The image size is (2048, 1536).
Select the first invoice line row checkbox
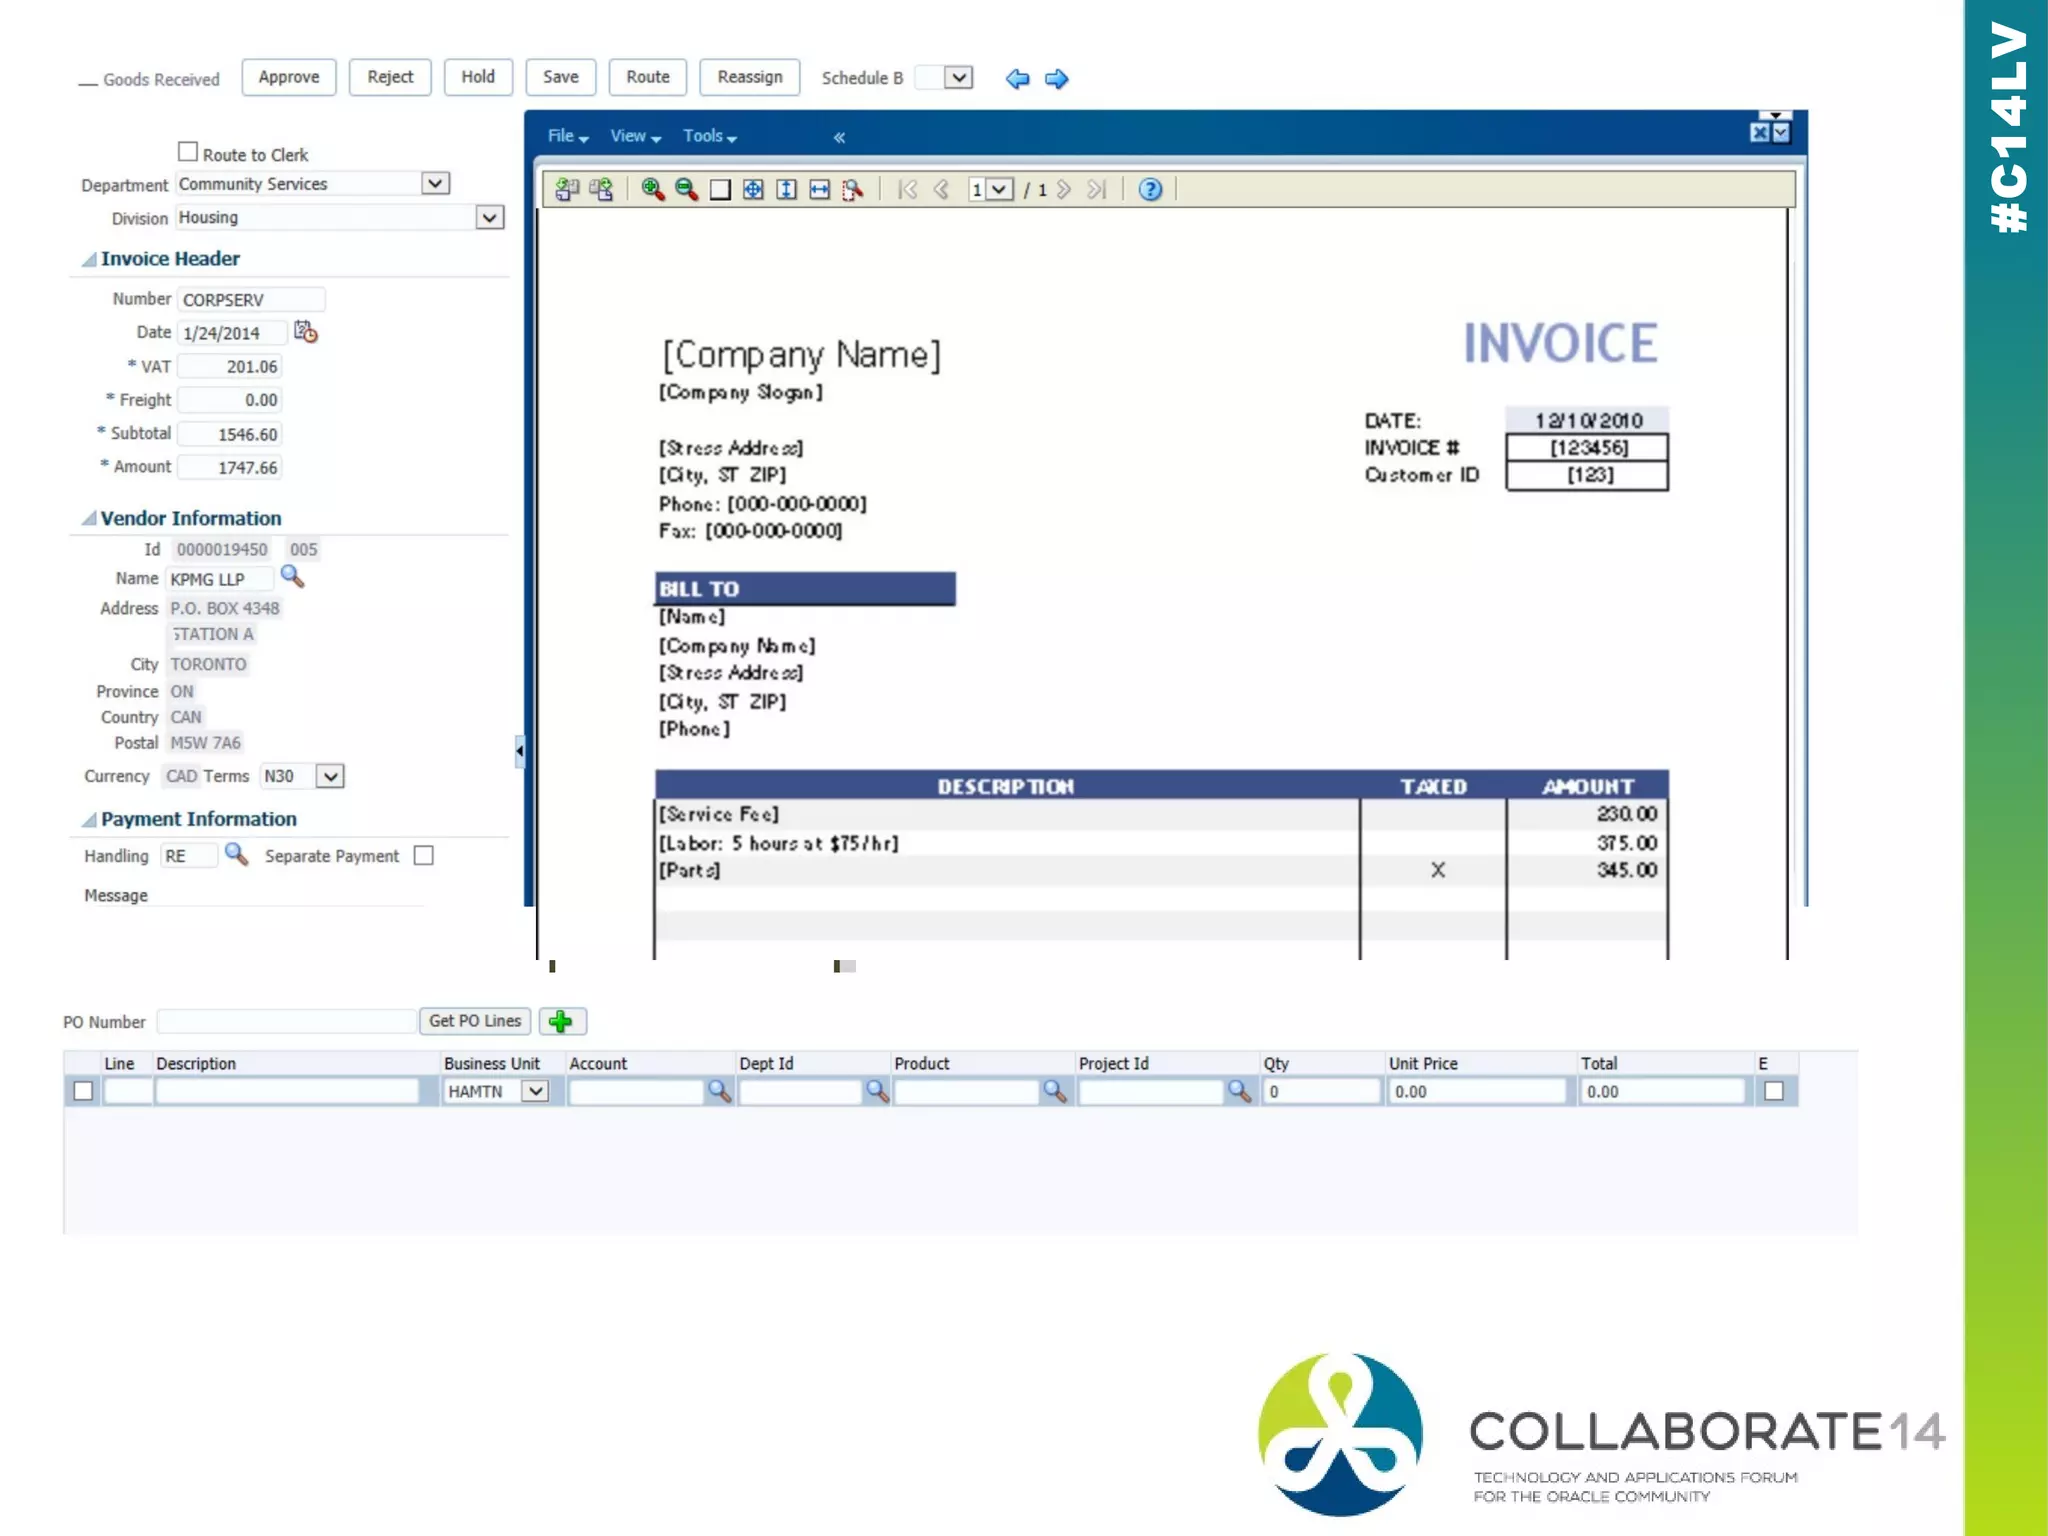pos(84,1091)
